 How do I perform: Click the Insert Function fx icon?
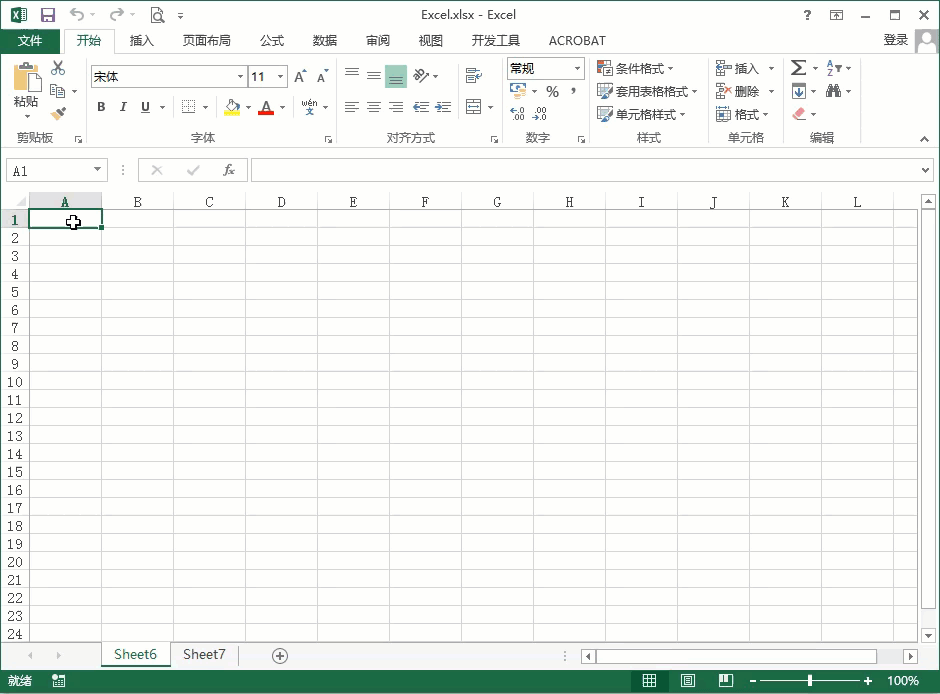pyautogui.click(x=229, y=170)
